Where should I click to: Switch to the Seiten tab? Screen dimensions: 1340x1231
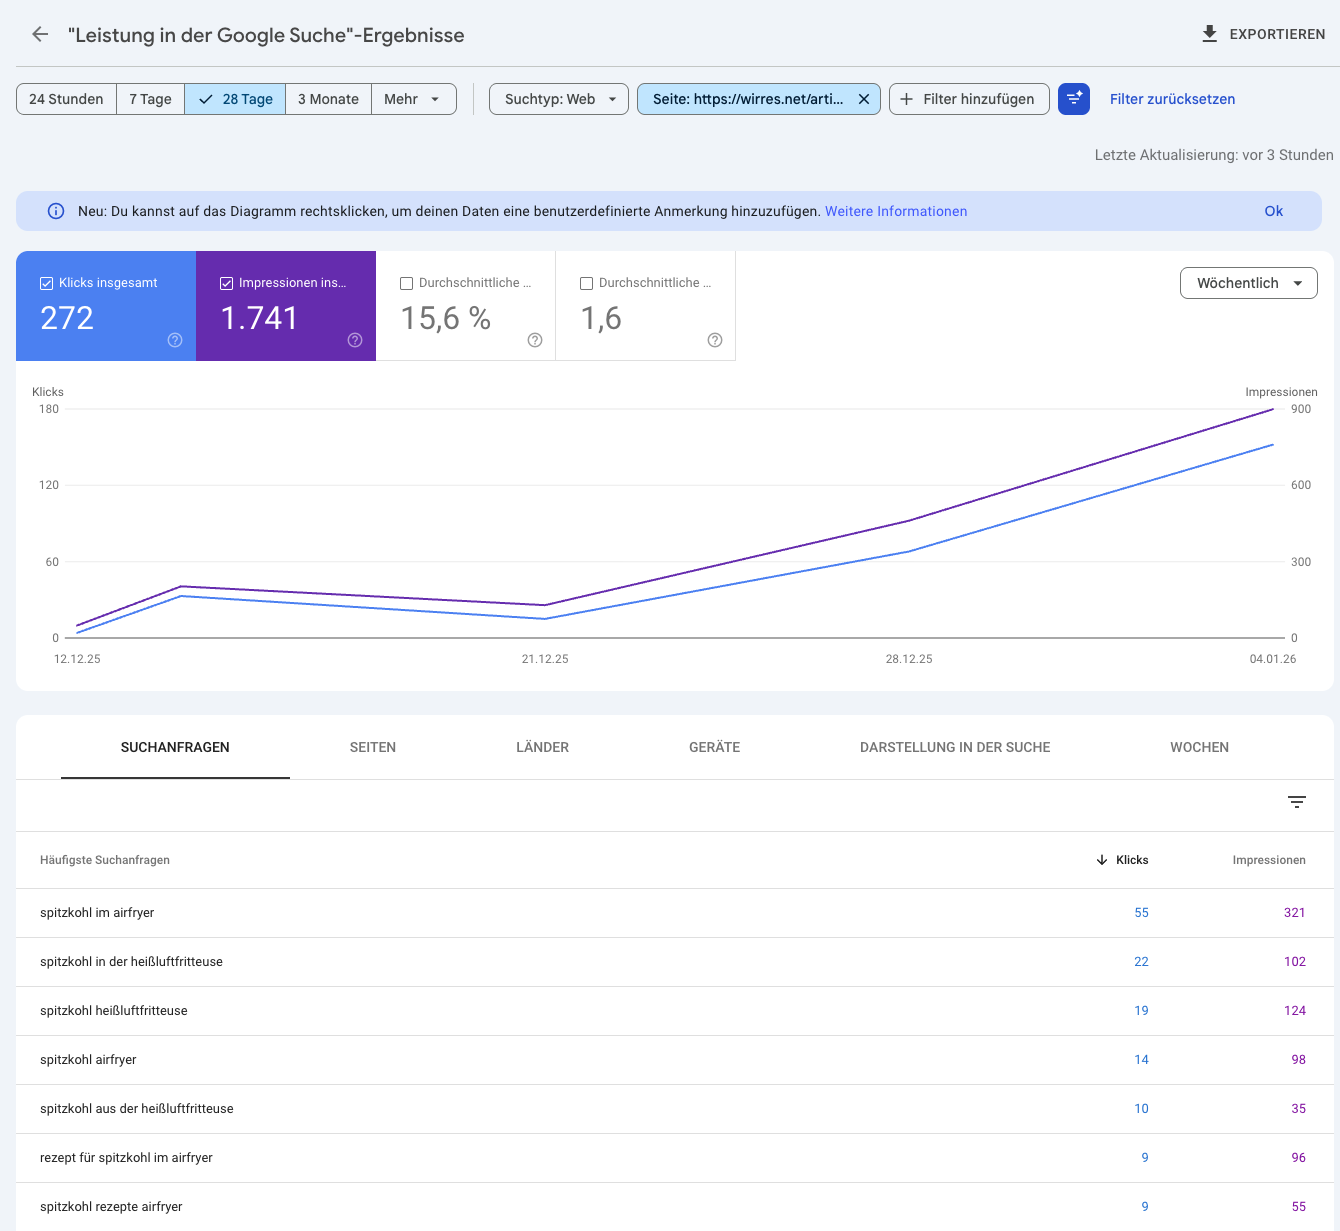point(373,747)
